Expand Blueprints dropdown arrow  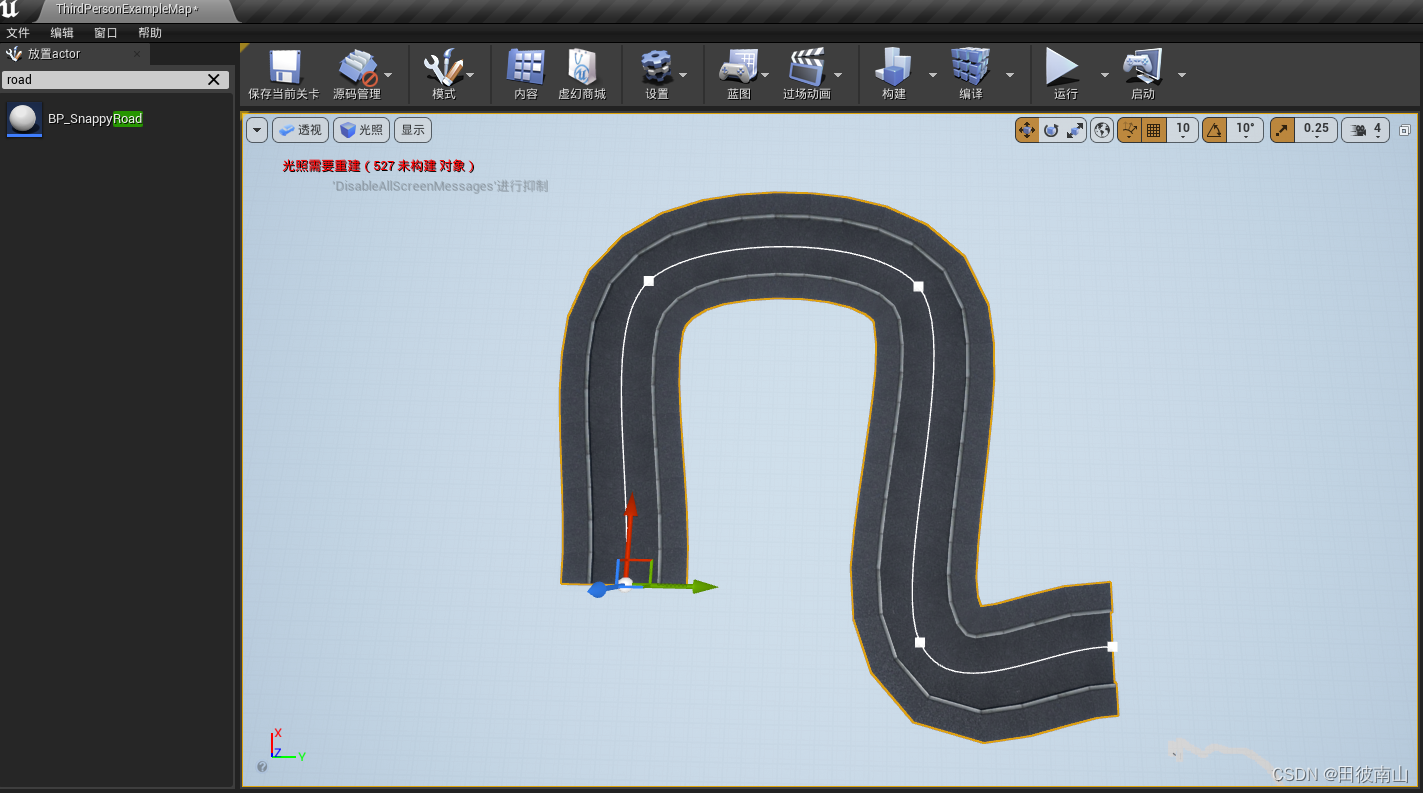click(765, 75)
